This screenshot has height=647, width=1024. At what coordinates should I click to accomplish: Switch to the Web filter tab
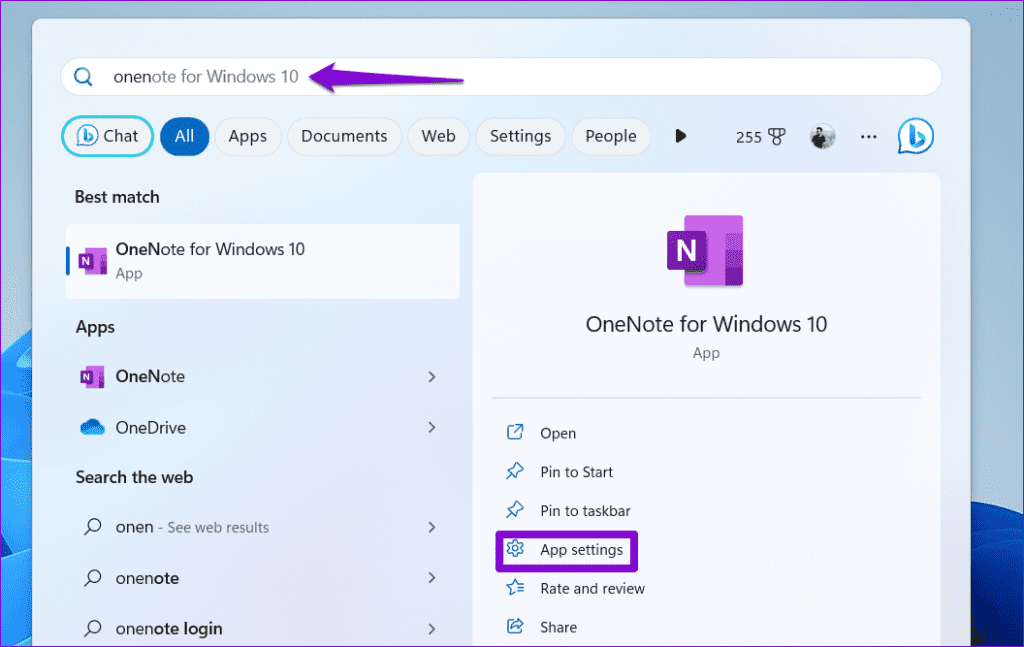click(438, 136)
